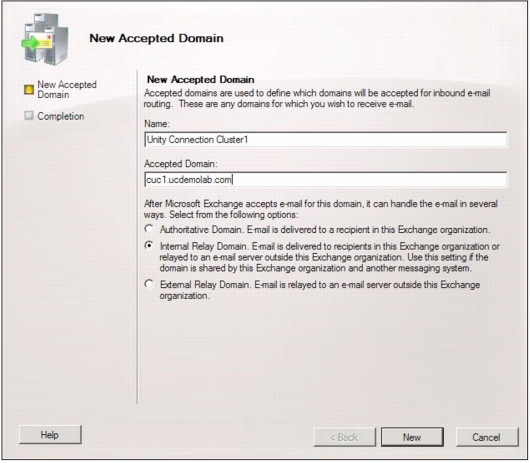Click the Name text field
The image size is (530, 463).
pos(326,140)
